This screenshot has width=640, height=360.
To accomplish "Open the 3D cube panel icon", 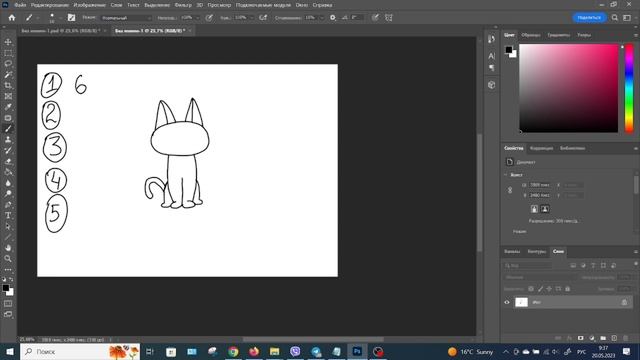I will coord(491,85).
